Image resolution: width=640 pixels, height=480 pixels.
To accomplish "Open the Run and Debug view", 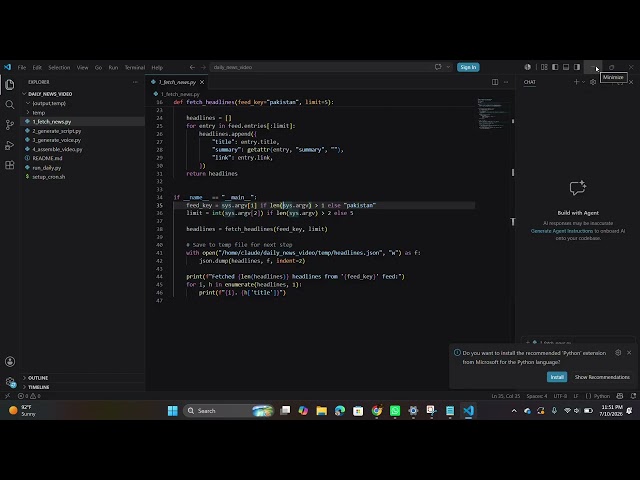I will pos(10,145).
